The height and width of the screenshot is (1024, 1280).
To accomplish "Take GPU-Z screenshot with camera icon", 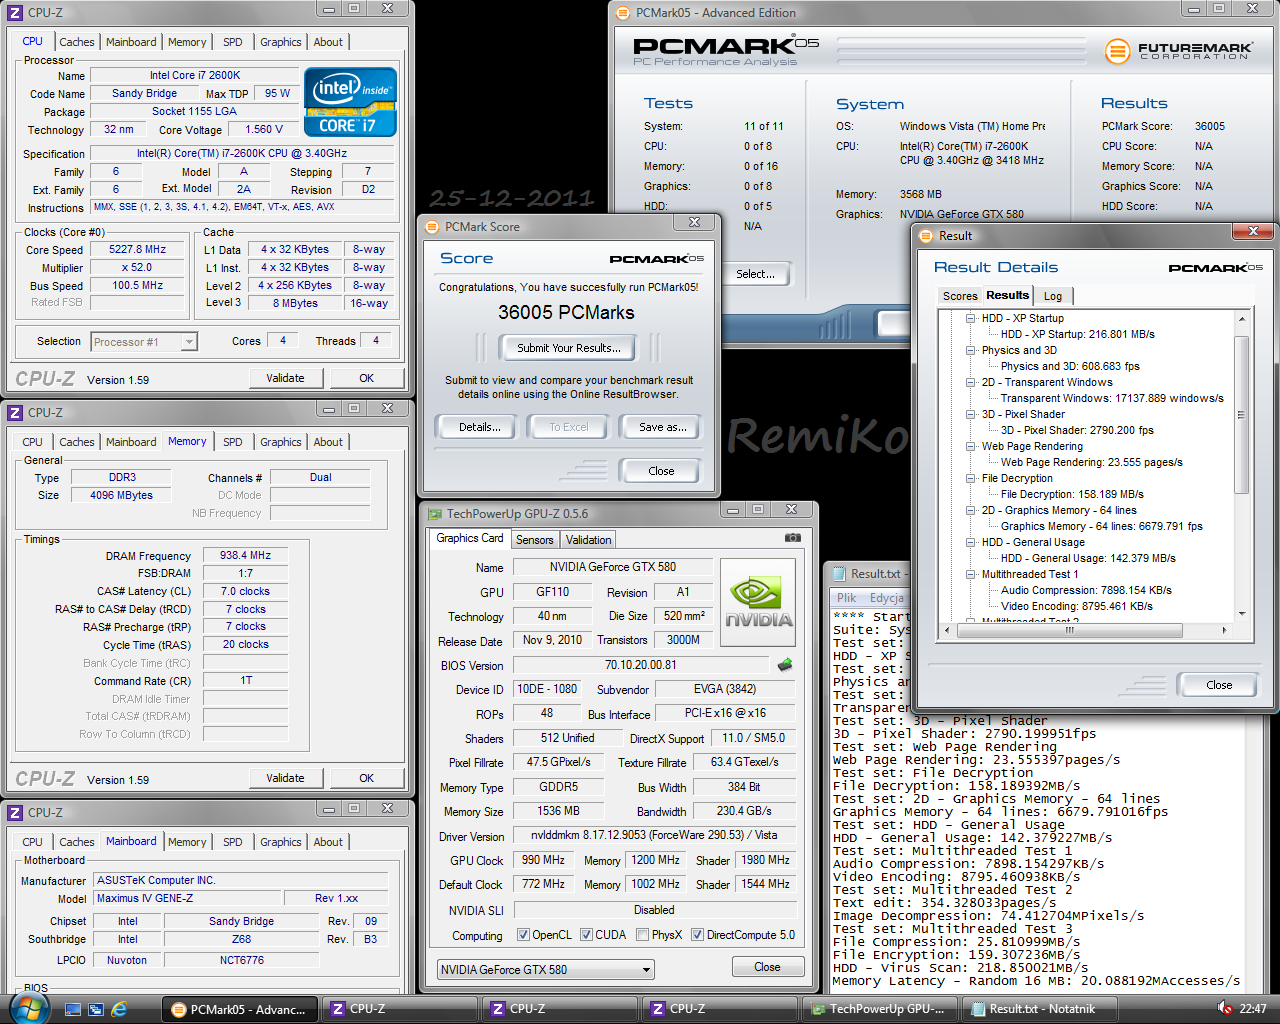I will pos(792,538).
